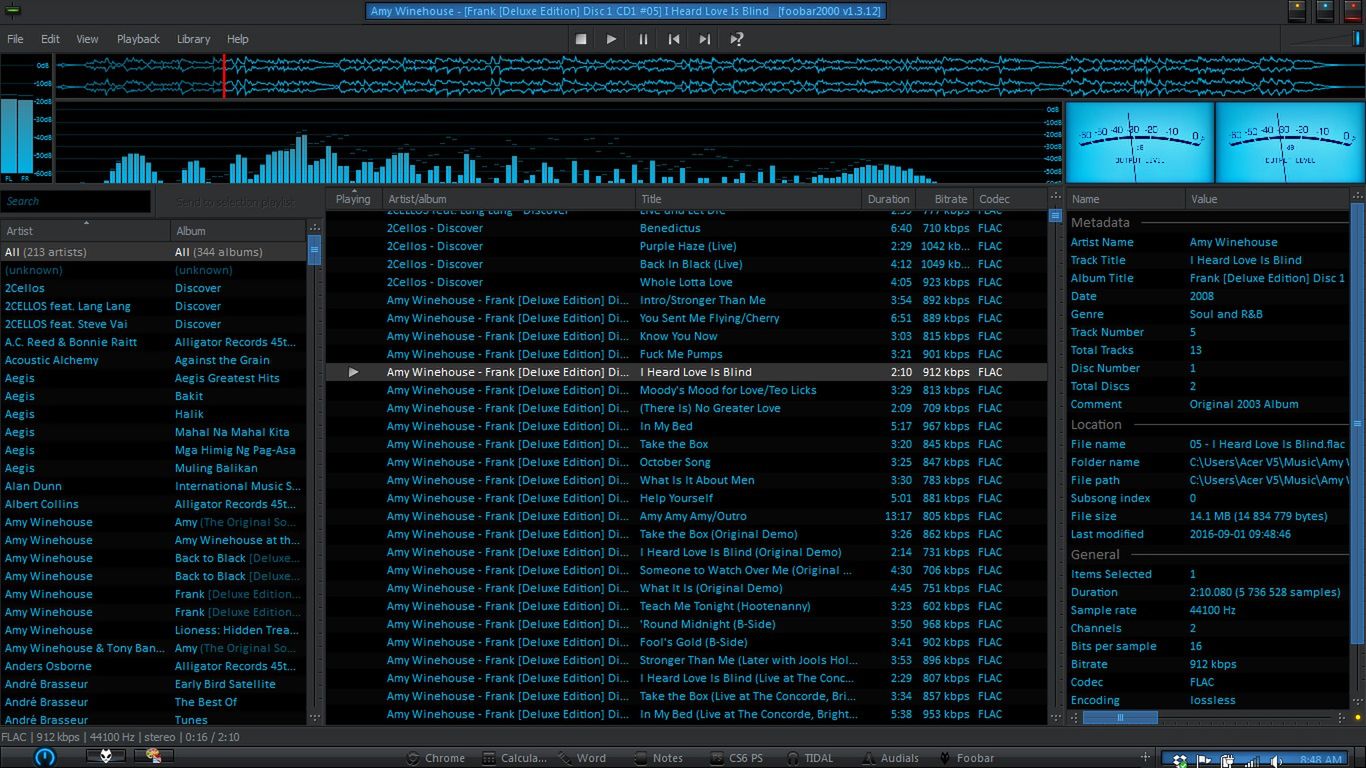This screenshot has width=1366, height=768.
Task: Select the track 'Teach Me Tonight (Hootenanny)'
Action: (725, 606)
